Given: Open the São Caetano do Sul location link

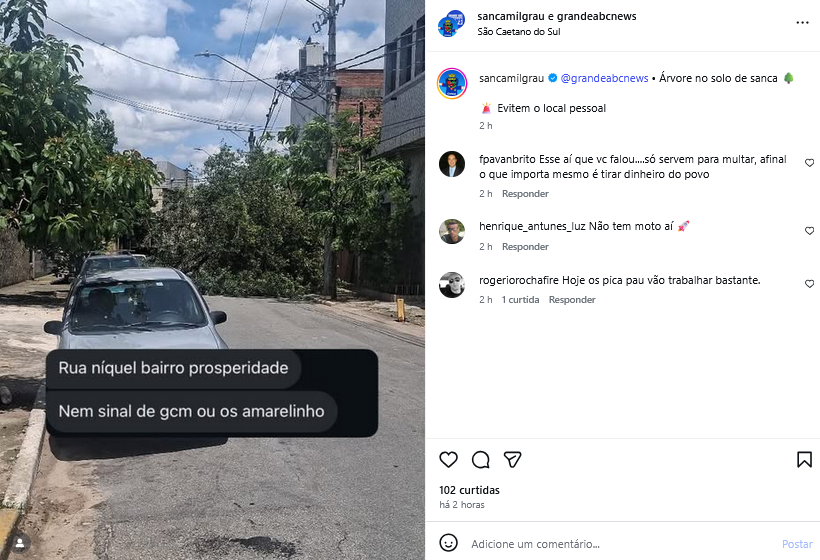Looking at the screenshot, I should (518, 32).
